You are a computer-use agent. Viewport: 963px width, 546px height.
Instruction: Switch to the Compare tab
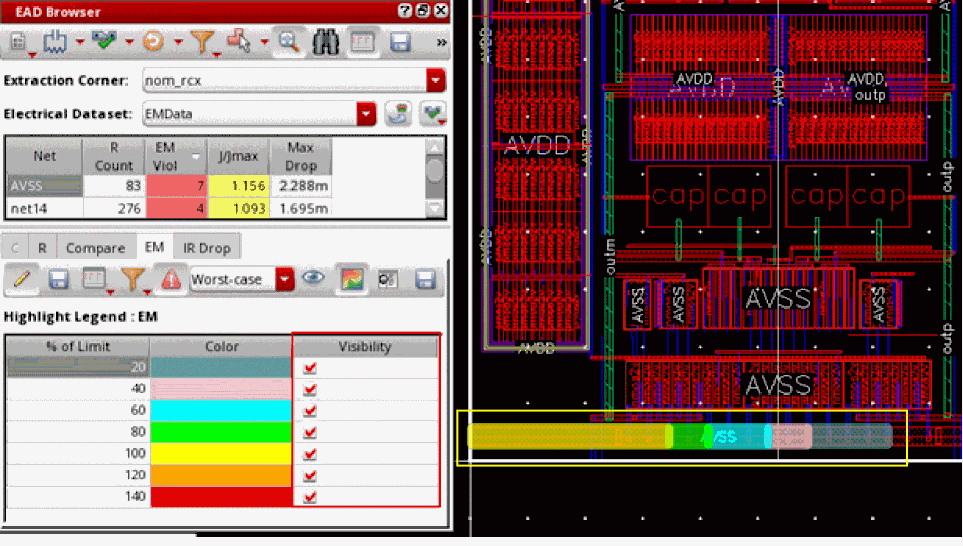point(95,247)
